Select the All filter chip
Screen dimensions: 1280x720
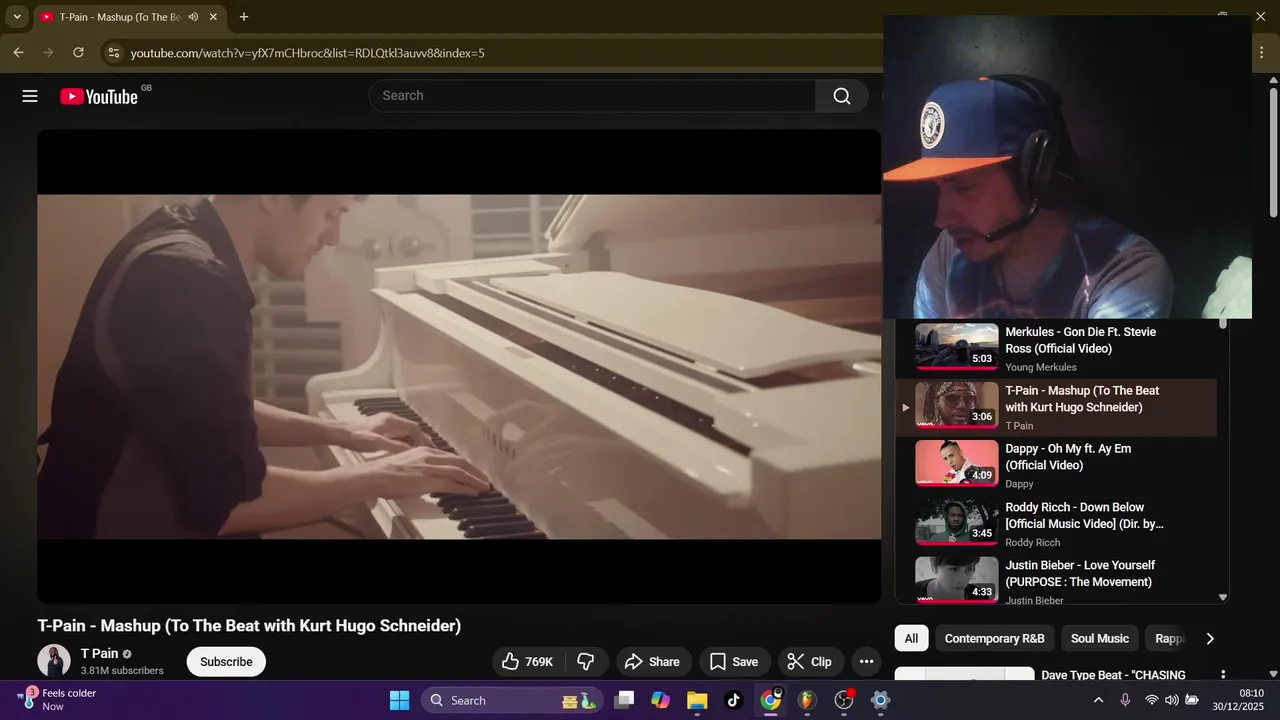pyautogui.click(x=911, y=638)
